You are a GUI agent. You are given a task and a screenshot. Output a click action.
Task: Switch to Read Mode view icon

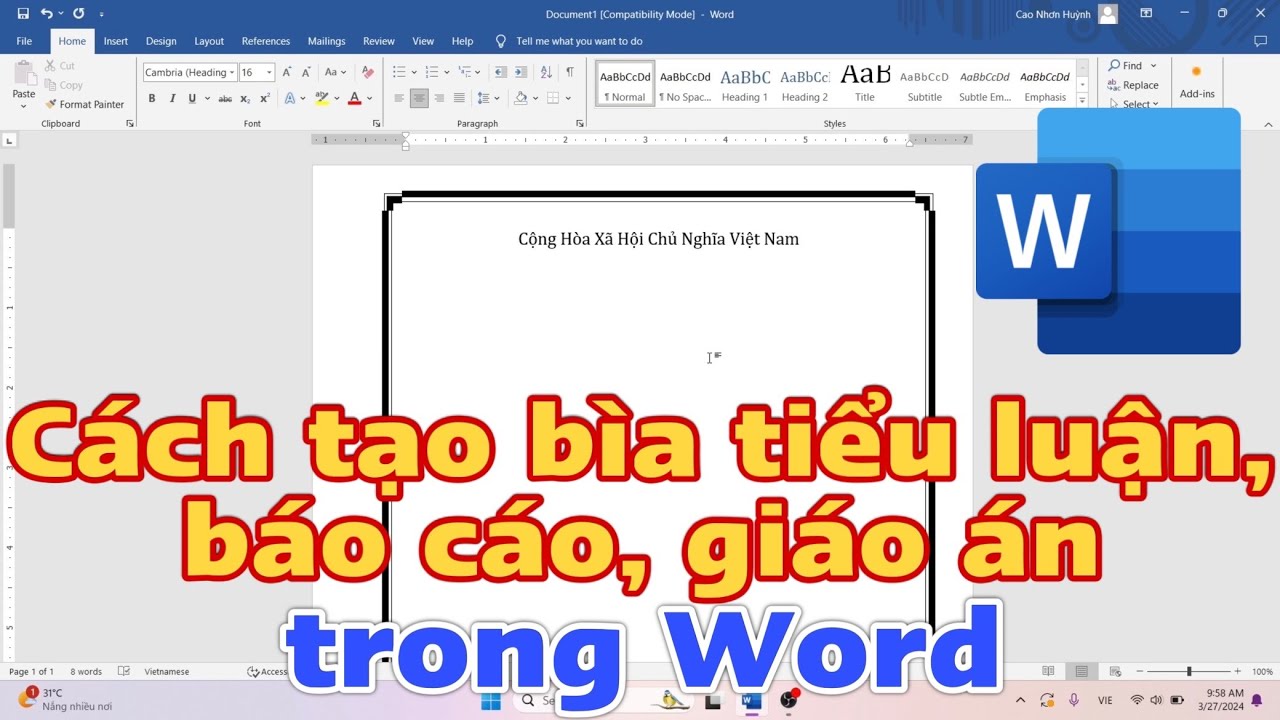coord(1048,672)
